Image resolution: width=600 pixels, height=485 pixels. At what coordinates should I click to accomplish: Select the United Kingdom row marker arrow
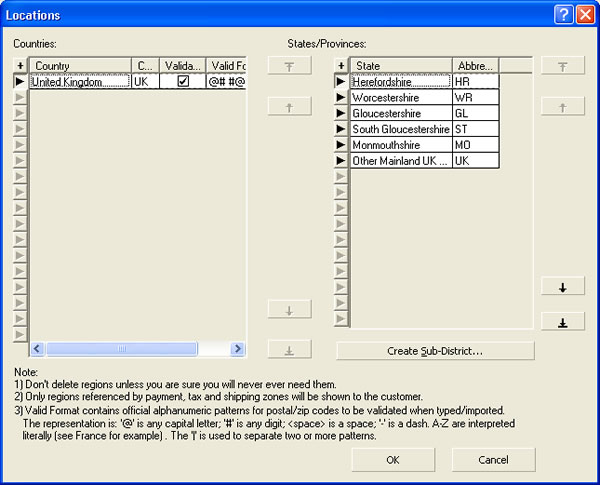tap(20, 82)
